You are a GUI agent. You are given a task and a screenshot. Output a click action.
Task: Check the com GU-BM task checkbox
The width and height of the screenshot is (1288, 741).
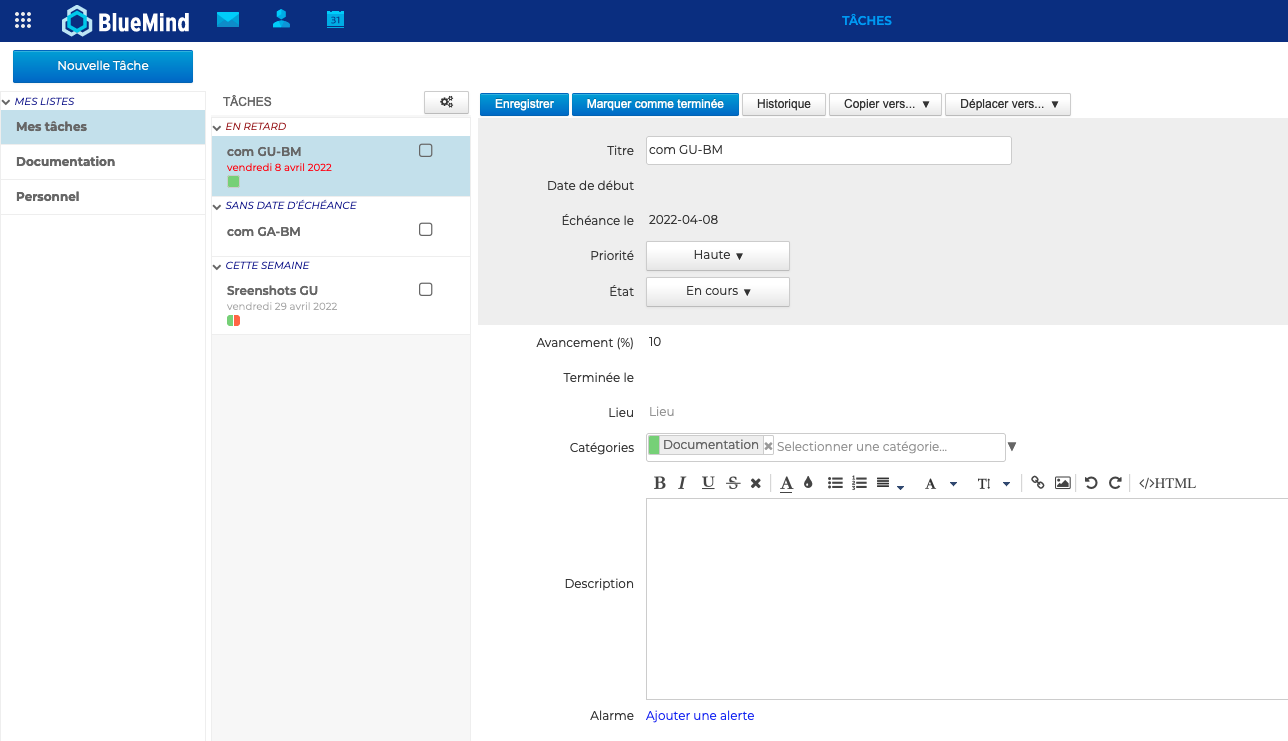coord(425,151)
